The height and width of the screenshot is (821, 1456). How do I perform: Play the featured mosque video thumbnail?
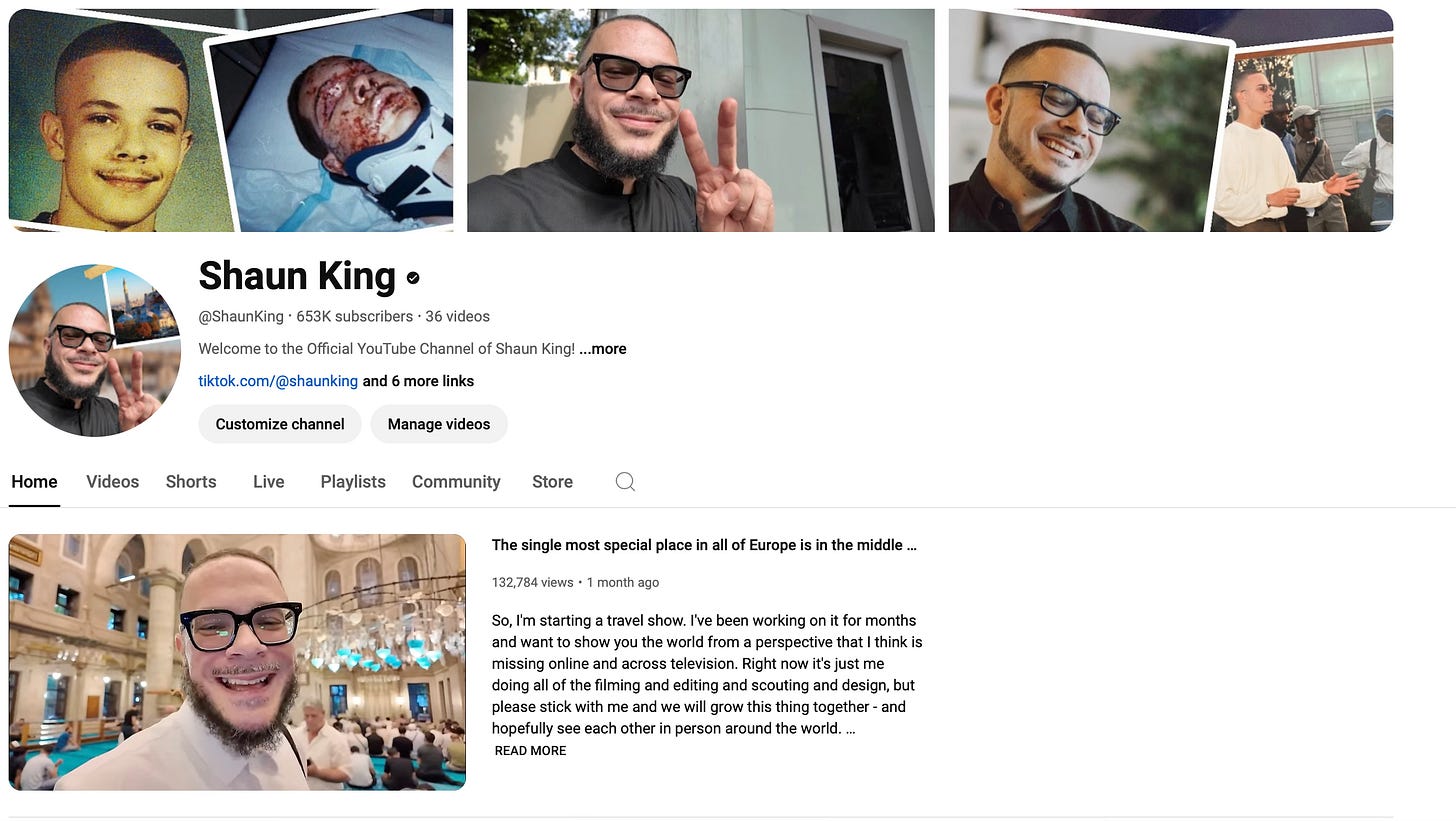tap(237, 662)
